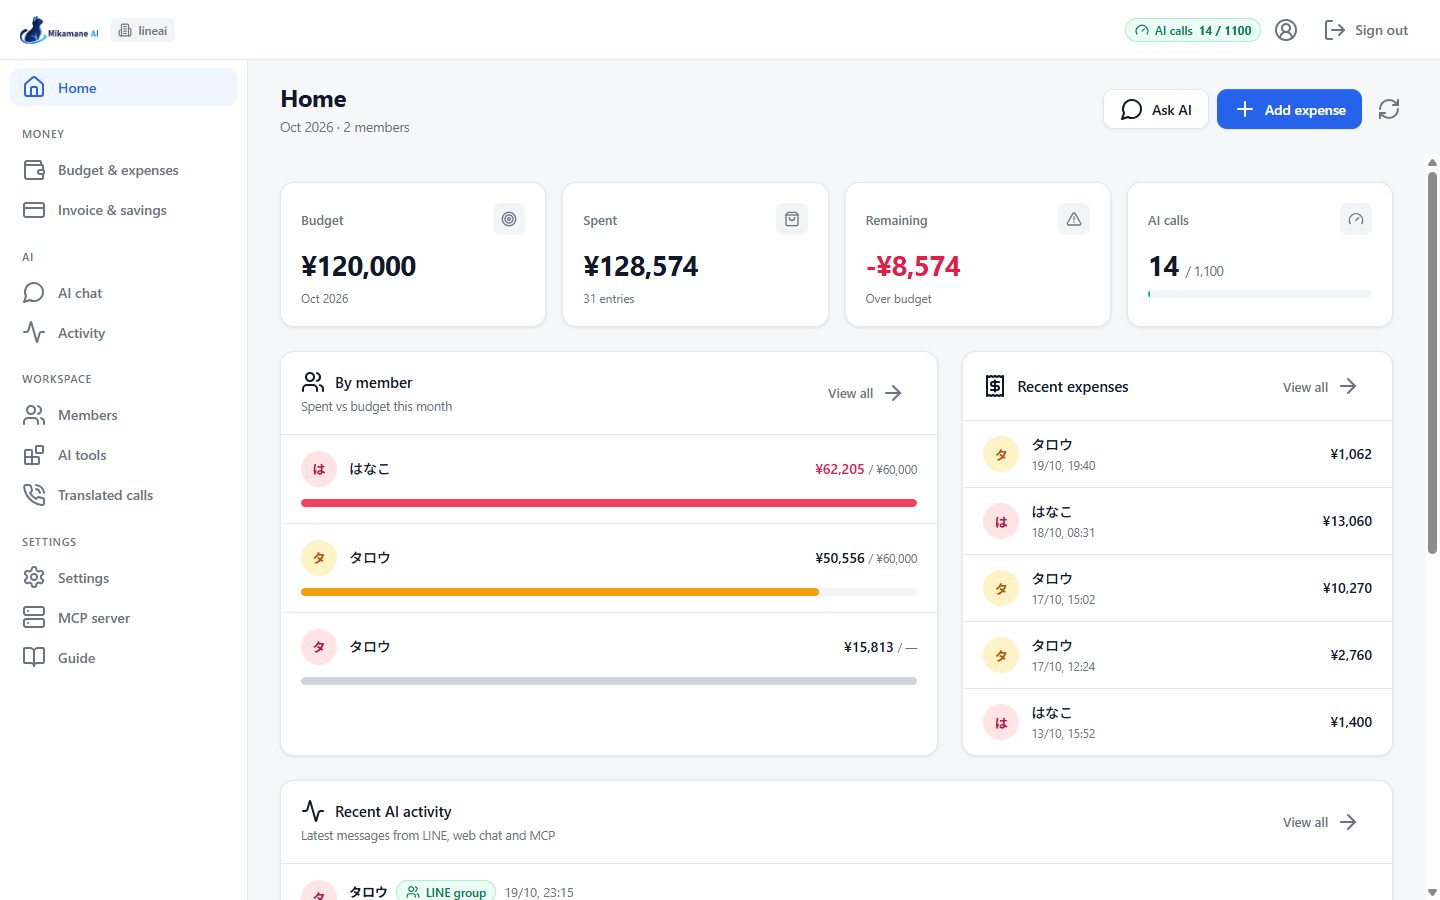Open View all for Recent expenses
This screenshot has width=1440, height=900.
point(1320,386)
